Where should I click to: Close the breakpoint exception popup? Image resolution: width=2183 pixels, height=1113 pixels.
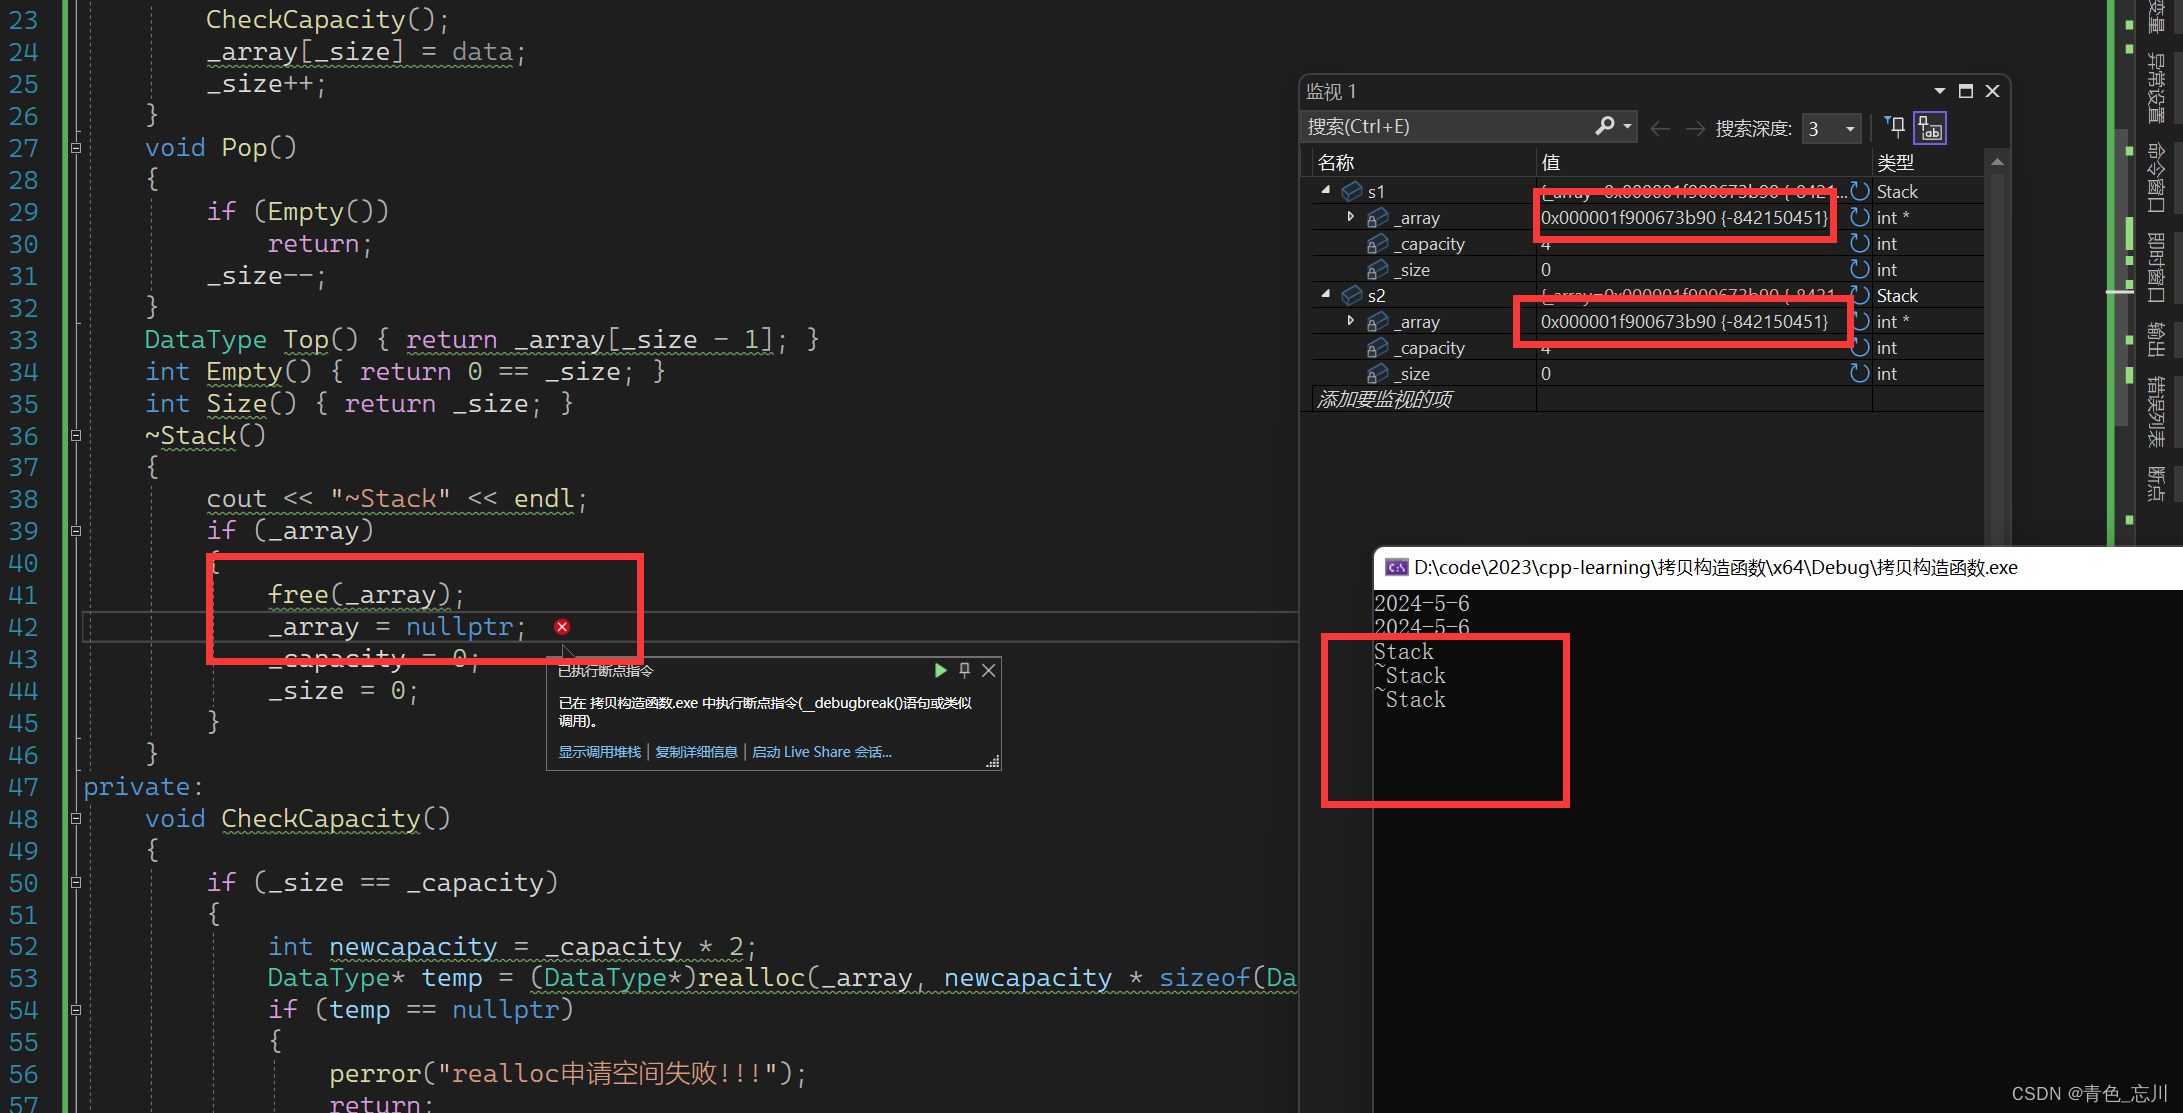pos(989,670)
